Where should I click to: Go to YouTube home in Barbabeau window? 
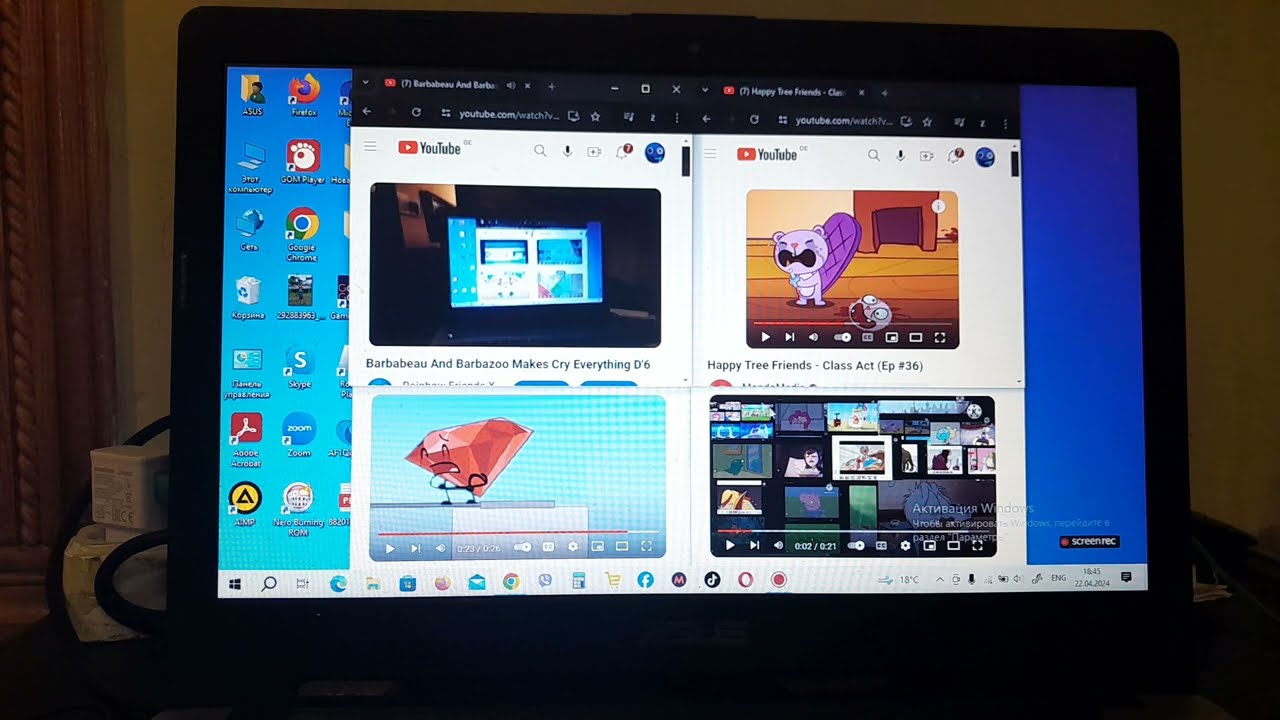click(429, 148)
